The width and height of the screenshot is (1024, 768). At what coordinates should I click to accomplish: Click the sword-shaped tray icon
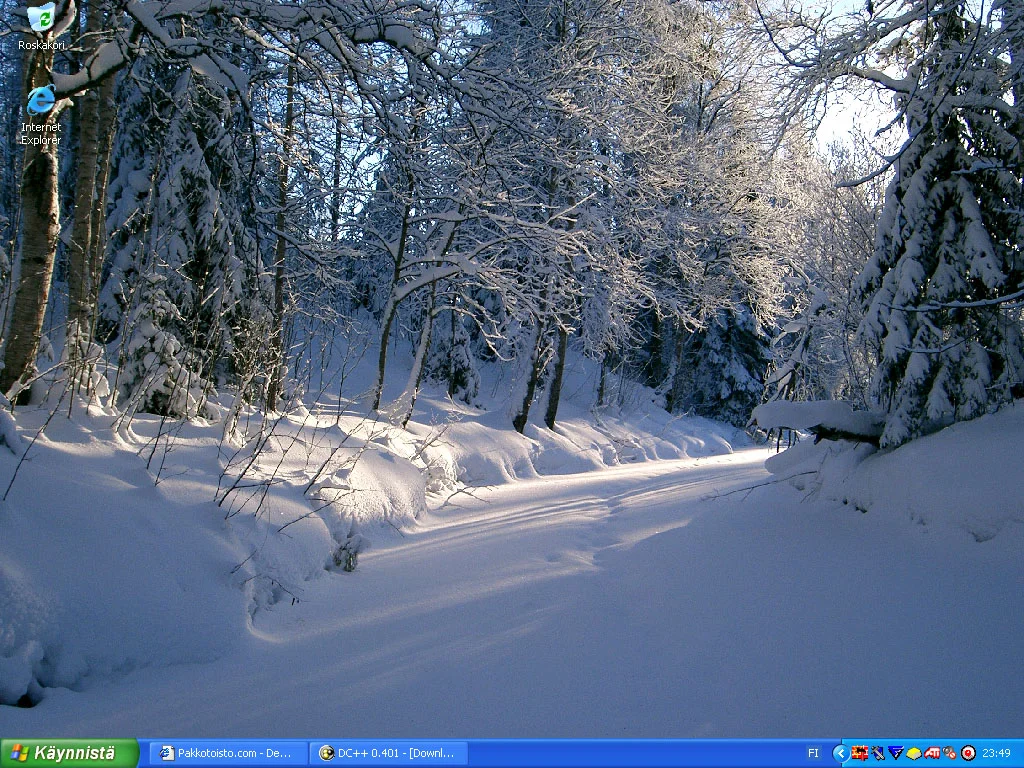tap(878, 753)
